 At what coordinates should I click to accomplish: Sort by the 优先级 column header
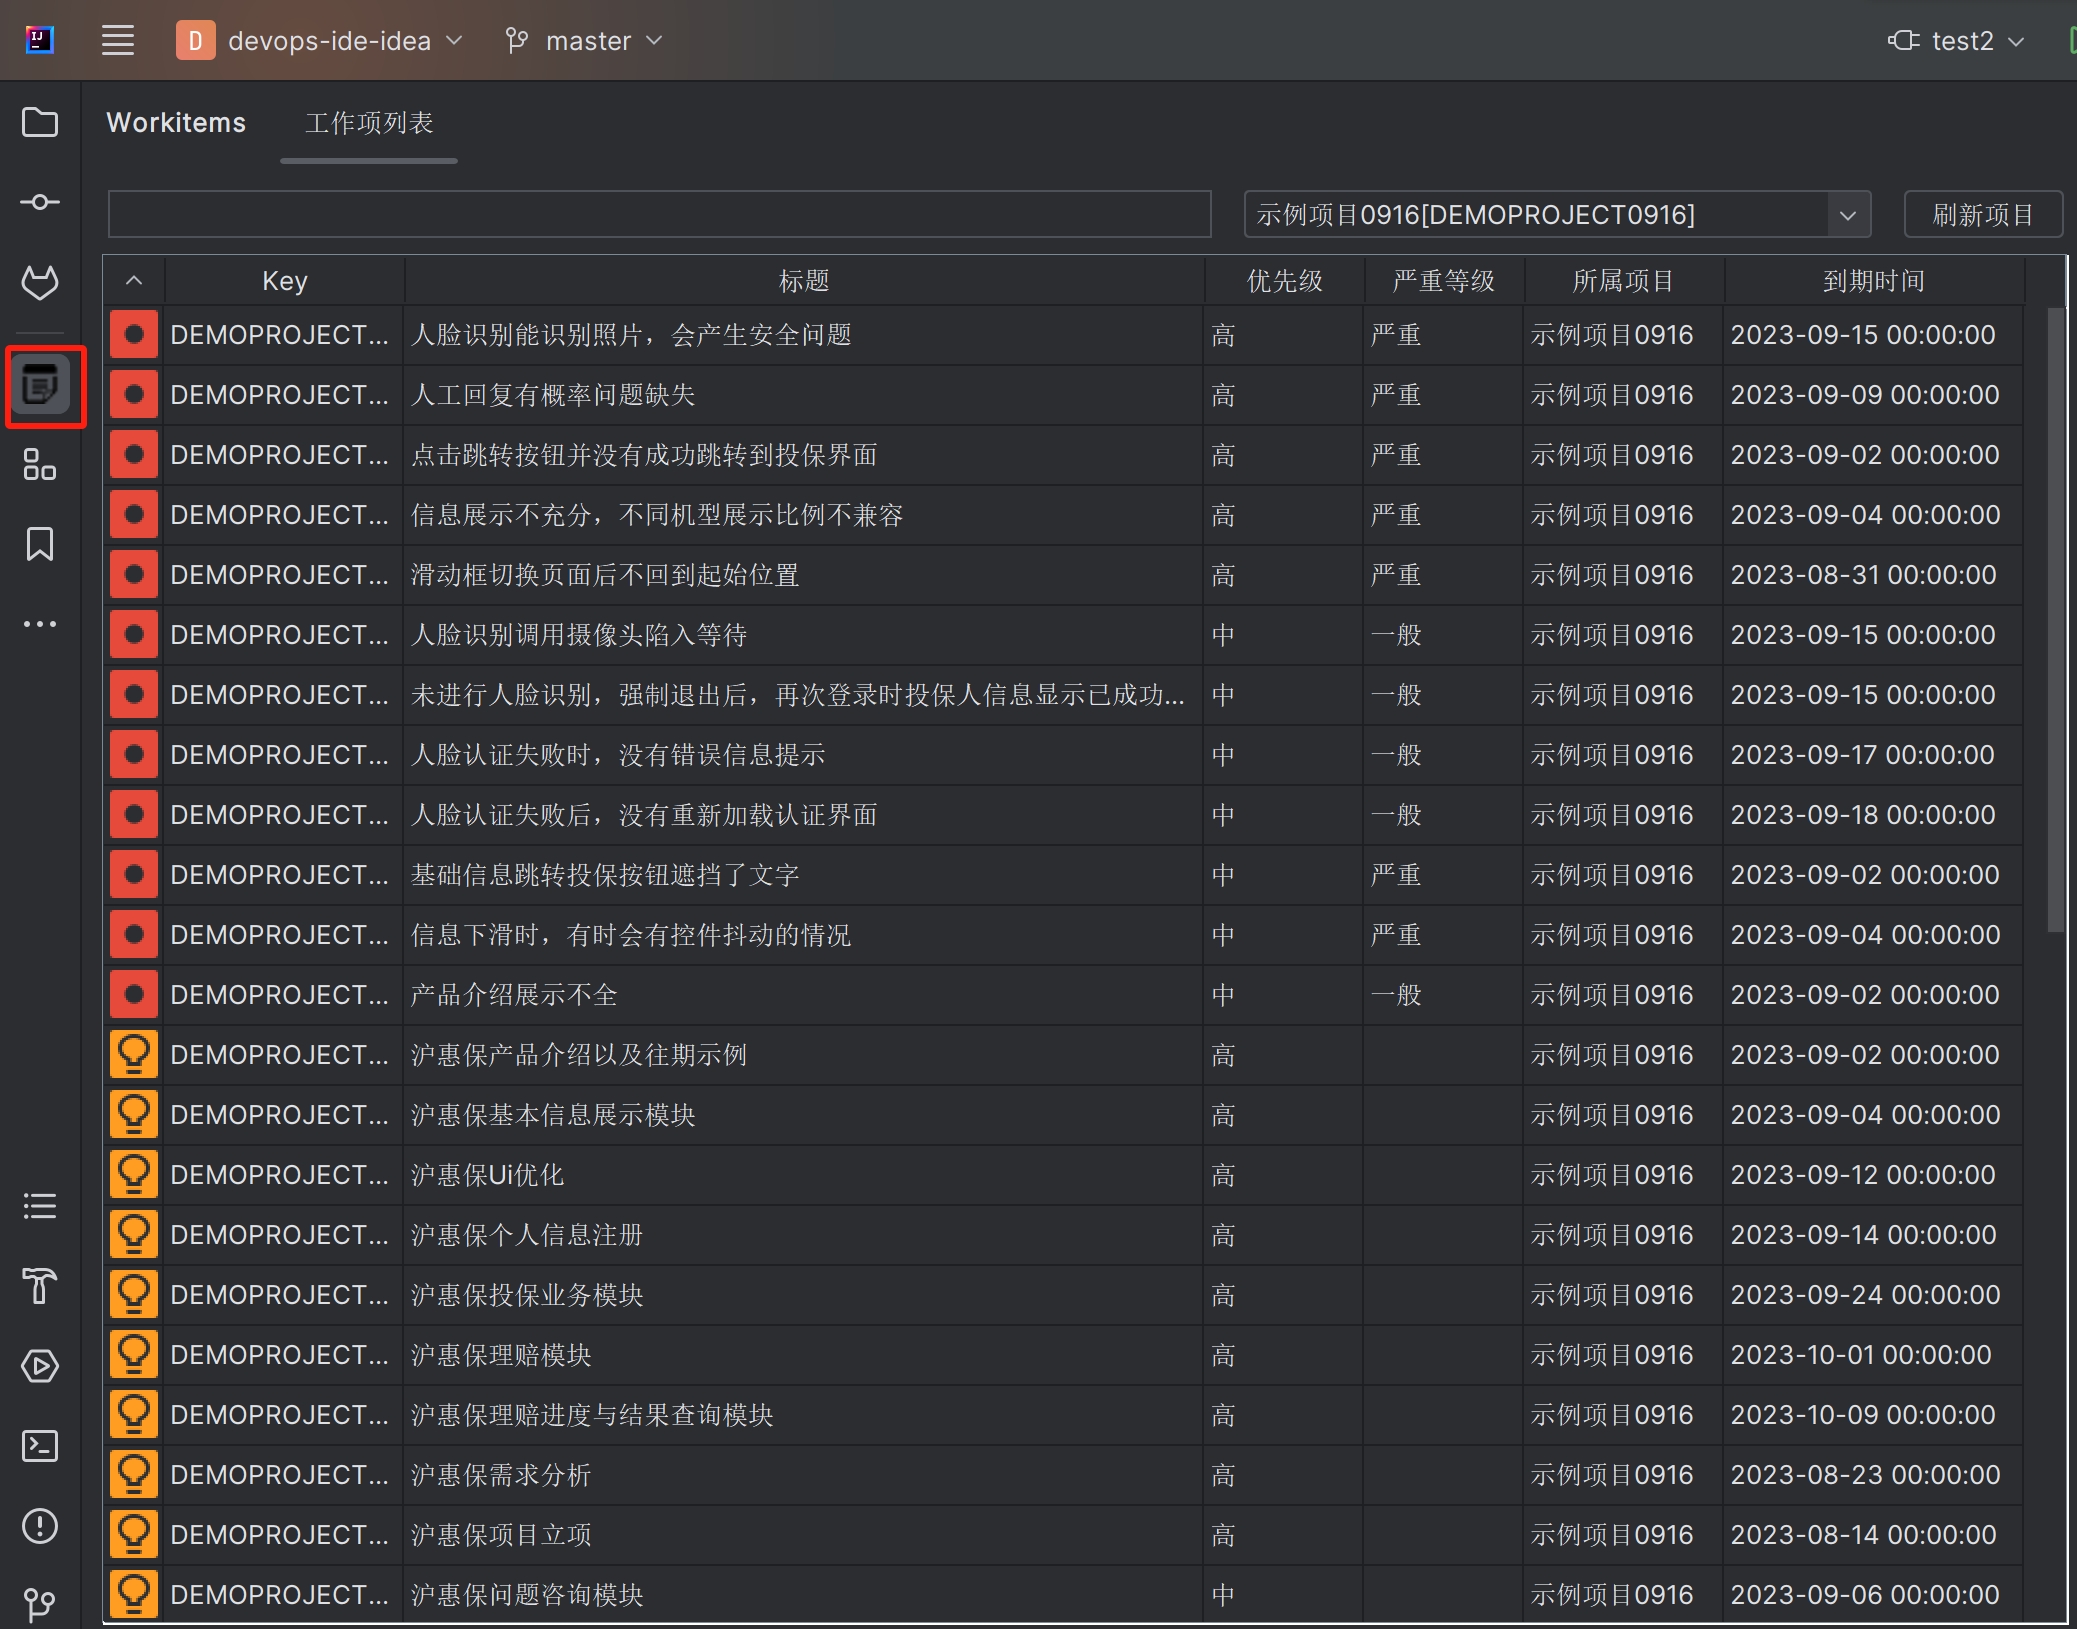(1284, 281)
